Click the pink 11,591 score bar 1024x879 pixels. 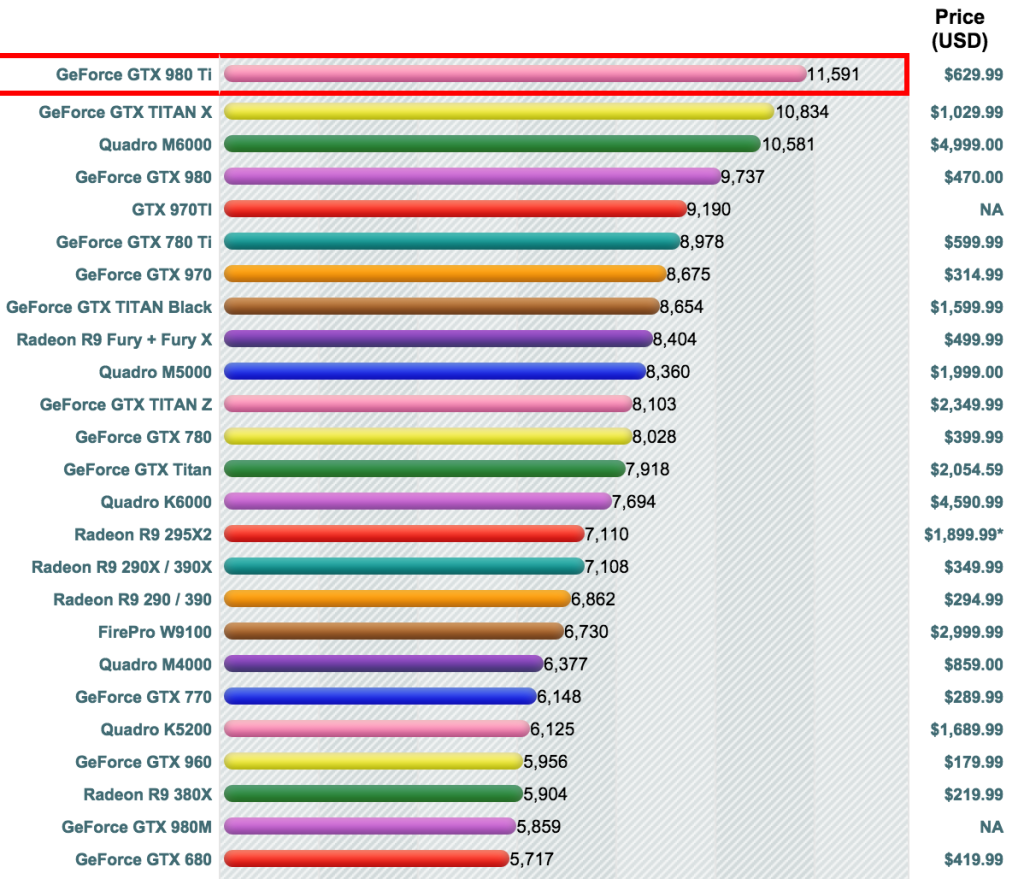point(514,74)
